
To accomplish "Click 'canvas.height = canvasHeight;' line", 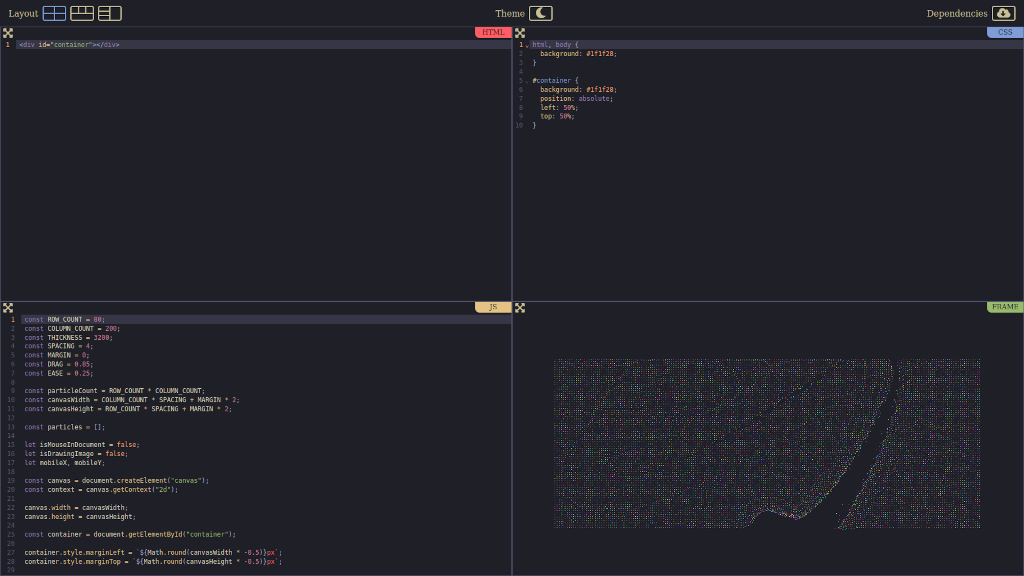I will 80,517.
